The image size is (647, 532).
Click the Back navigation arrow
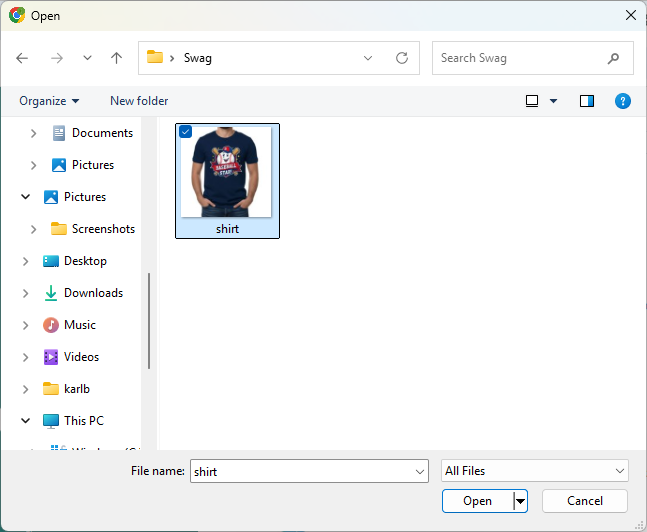23,58
